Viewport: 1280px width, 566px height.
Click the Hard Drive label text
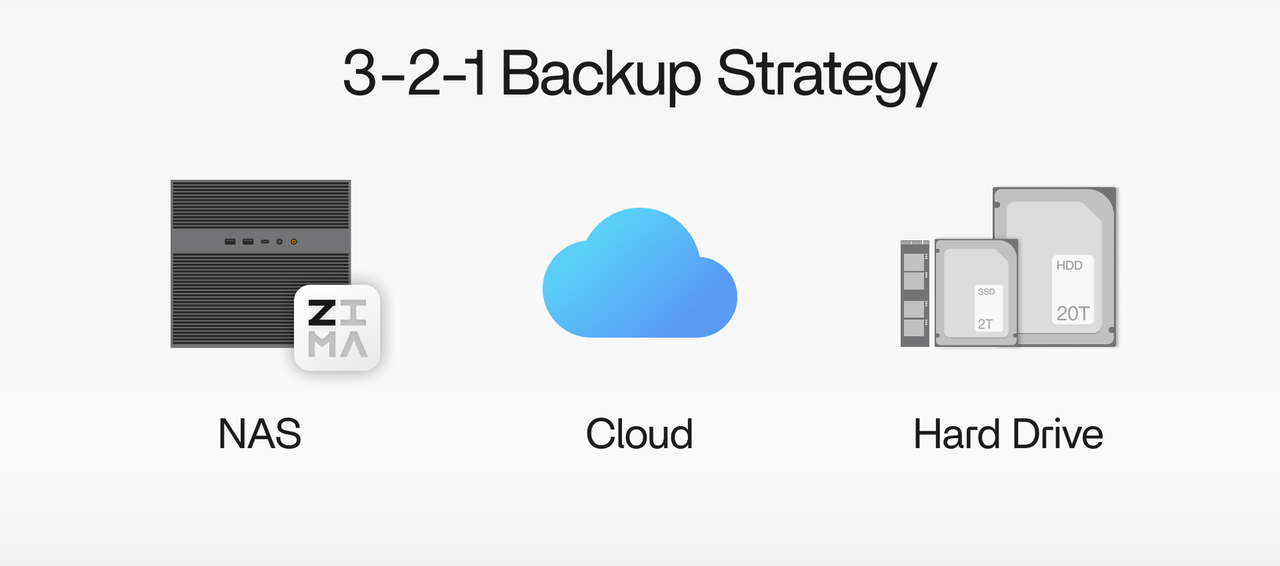[x=1008, y=434]
